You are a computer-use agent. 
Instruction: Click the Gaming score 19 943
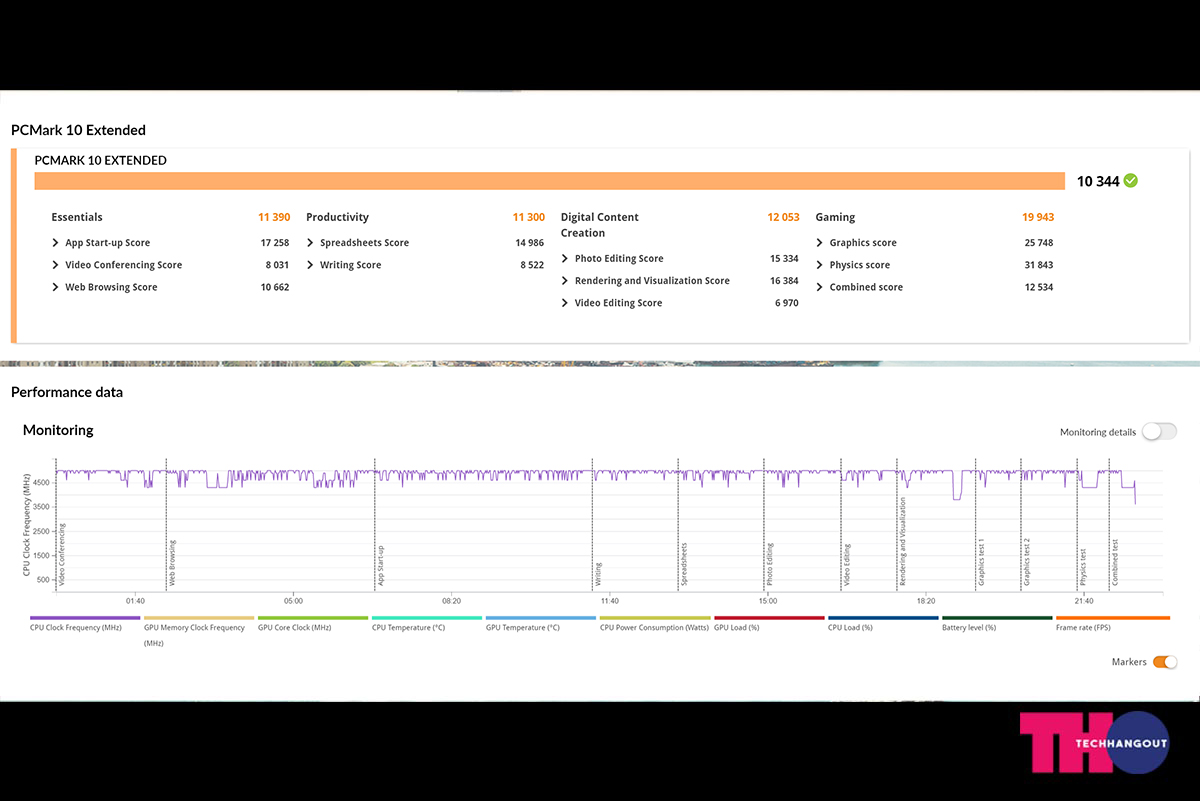(1038, 217)
